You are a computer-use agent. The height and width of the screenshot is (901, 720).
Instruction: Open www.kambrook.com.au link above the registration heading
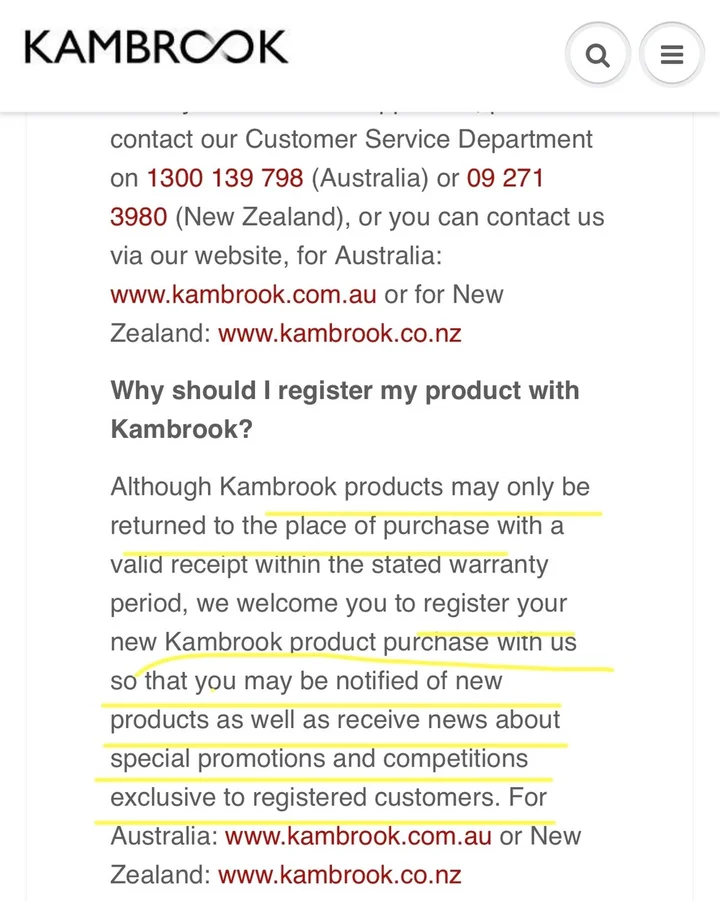(243, 295)
